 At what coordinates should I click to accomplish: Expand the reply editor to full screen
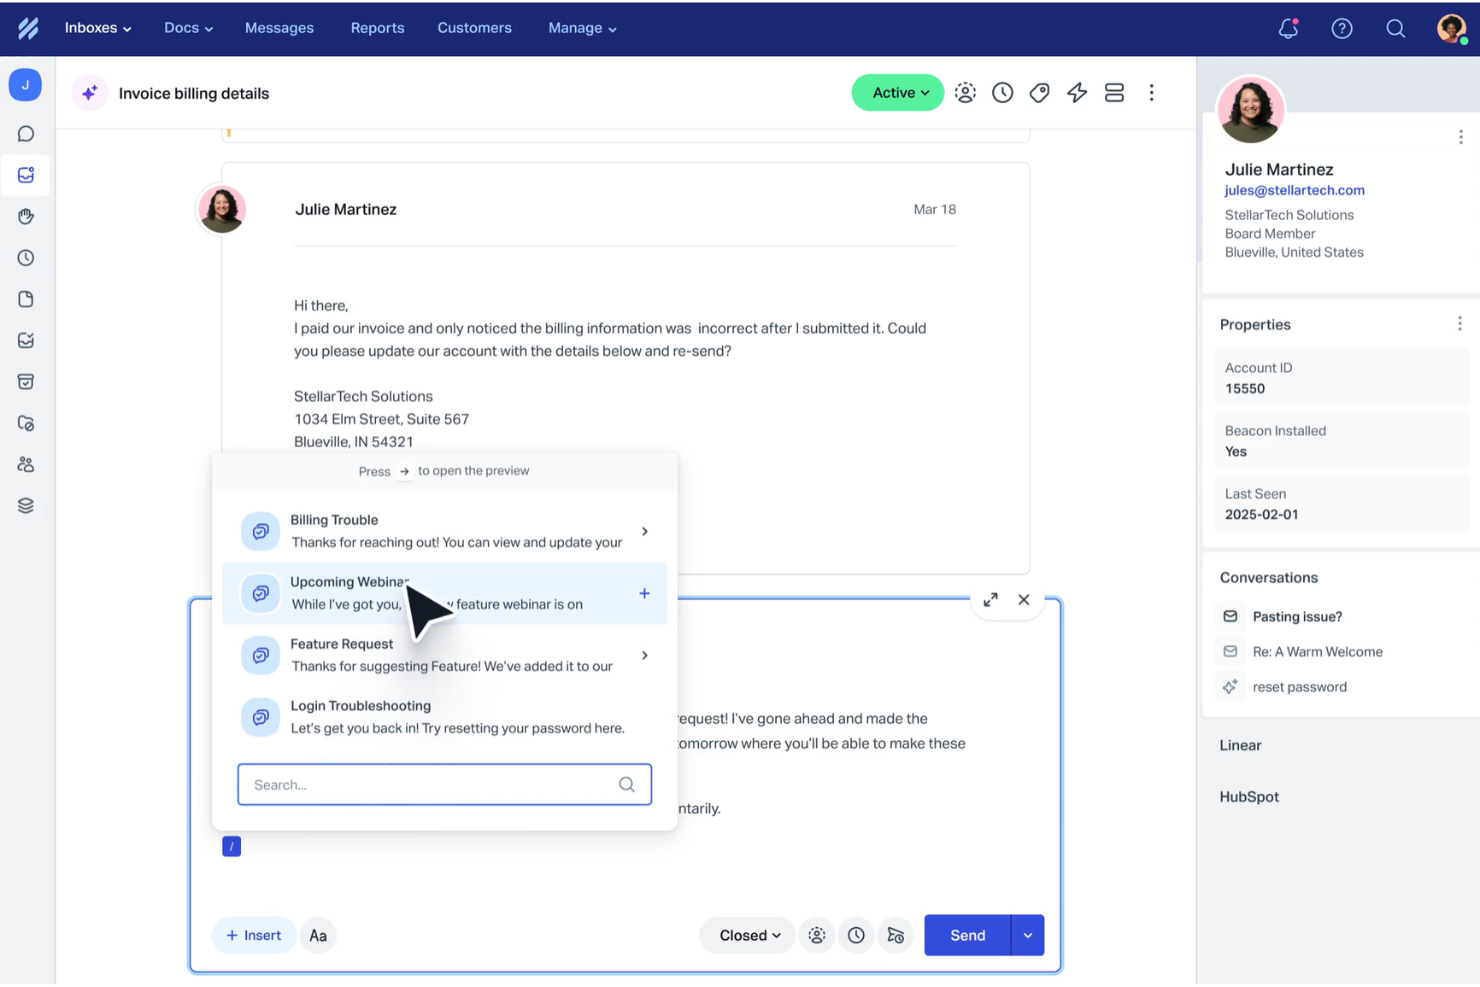pyautogui.click(x=990, y=599)
